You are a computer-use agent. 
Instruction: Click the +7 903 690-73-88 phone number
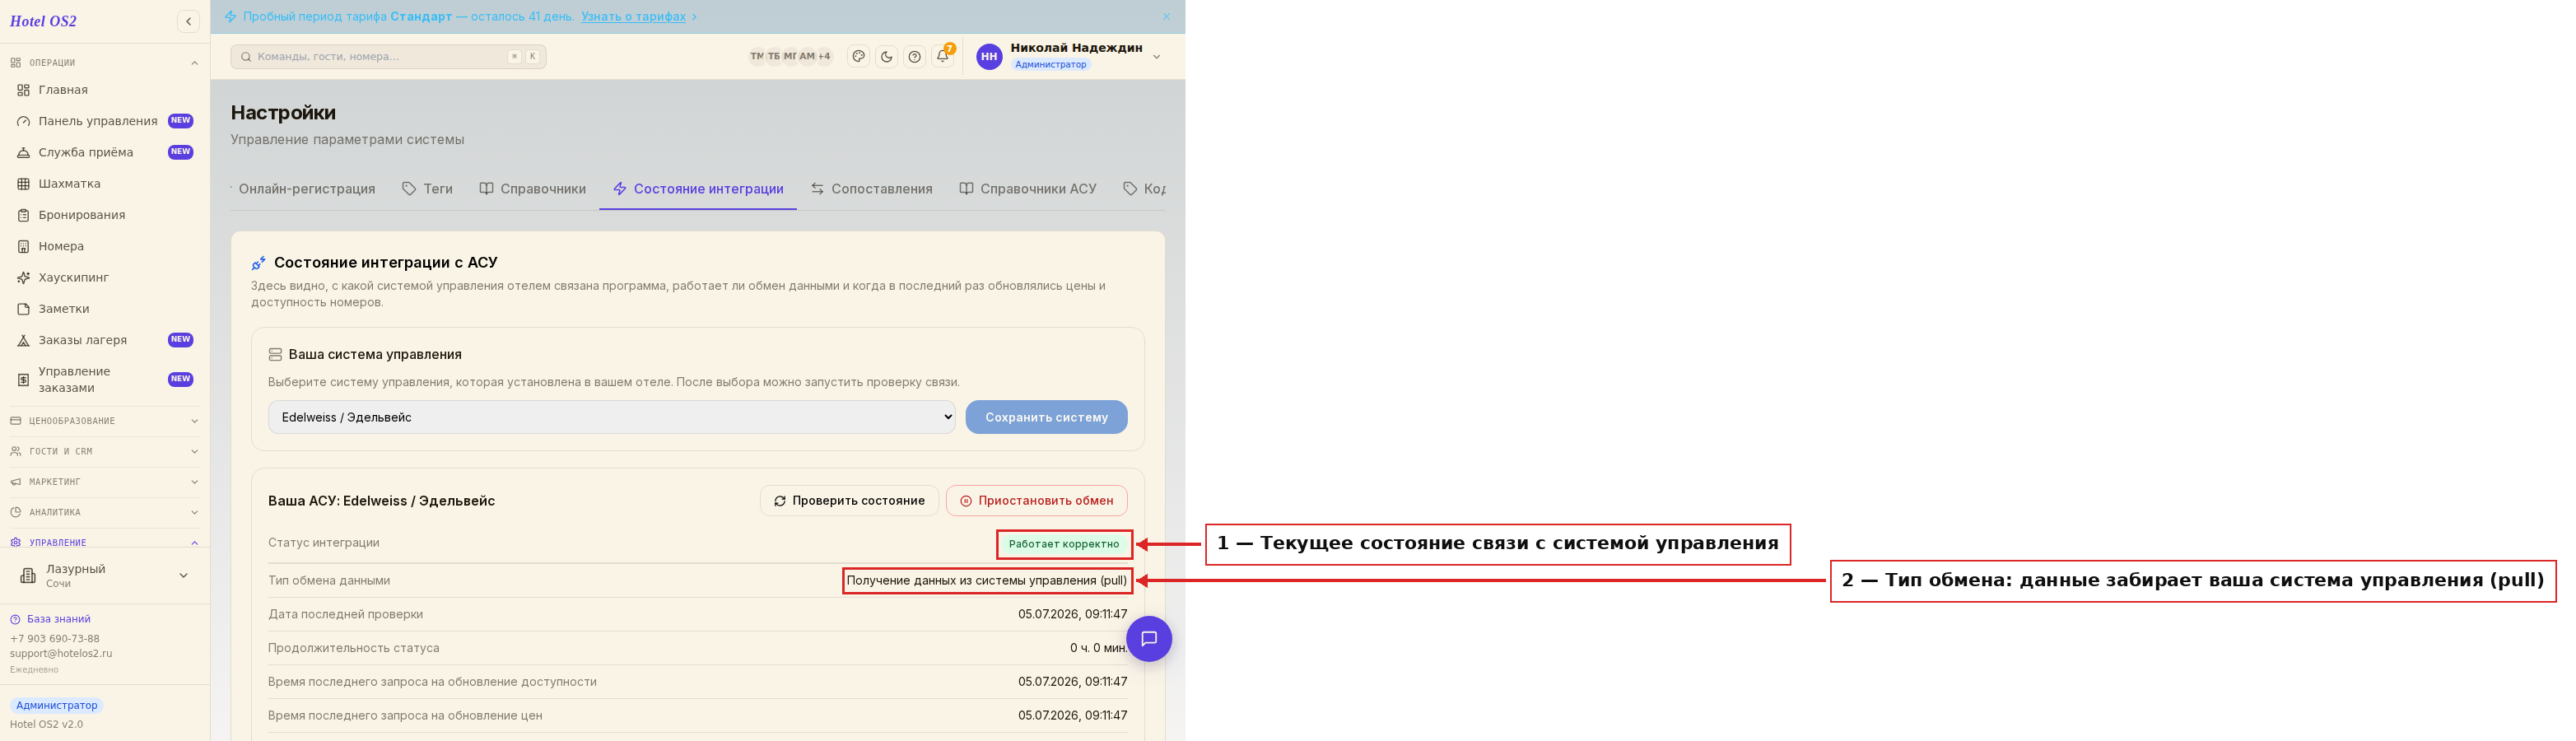tap(55, 639)
